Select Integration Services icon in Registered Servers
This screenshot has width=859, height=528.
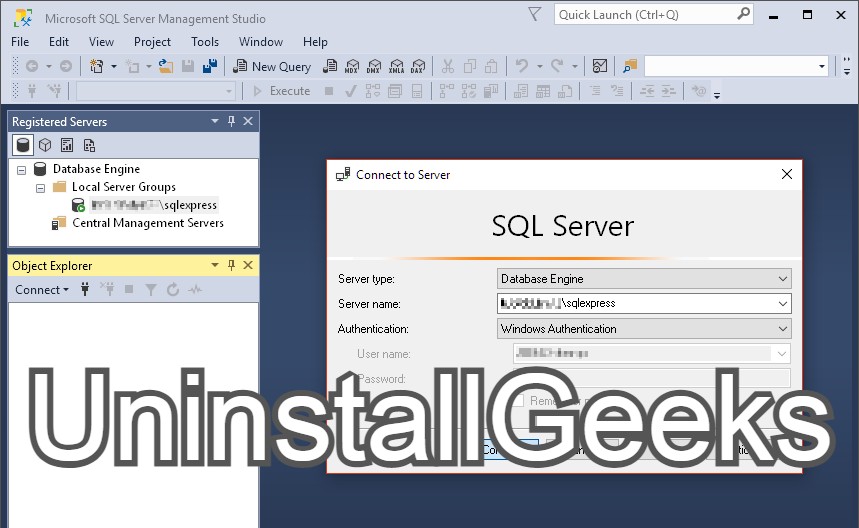[89, 145]
